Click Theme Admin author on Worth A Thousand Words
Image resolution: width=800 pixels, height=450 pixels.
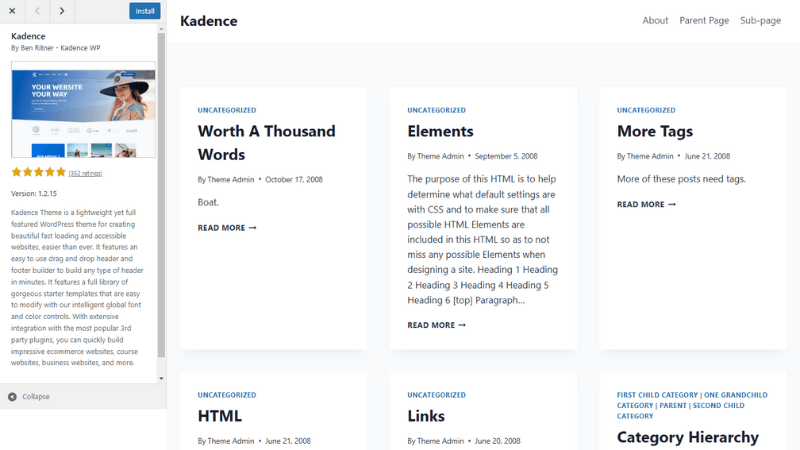point(231,180)
